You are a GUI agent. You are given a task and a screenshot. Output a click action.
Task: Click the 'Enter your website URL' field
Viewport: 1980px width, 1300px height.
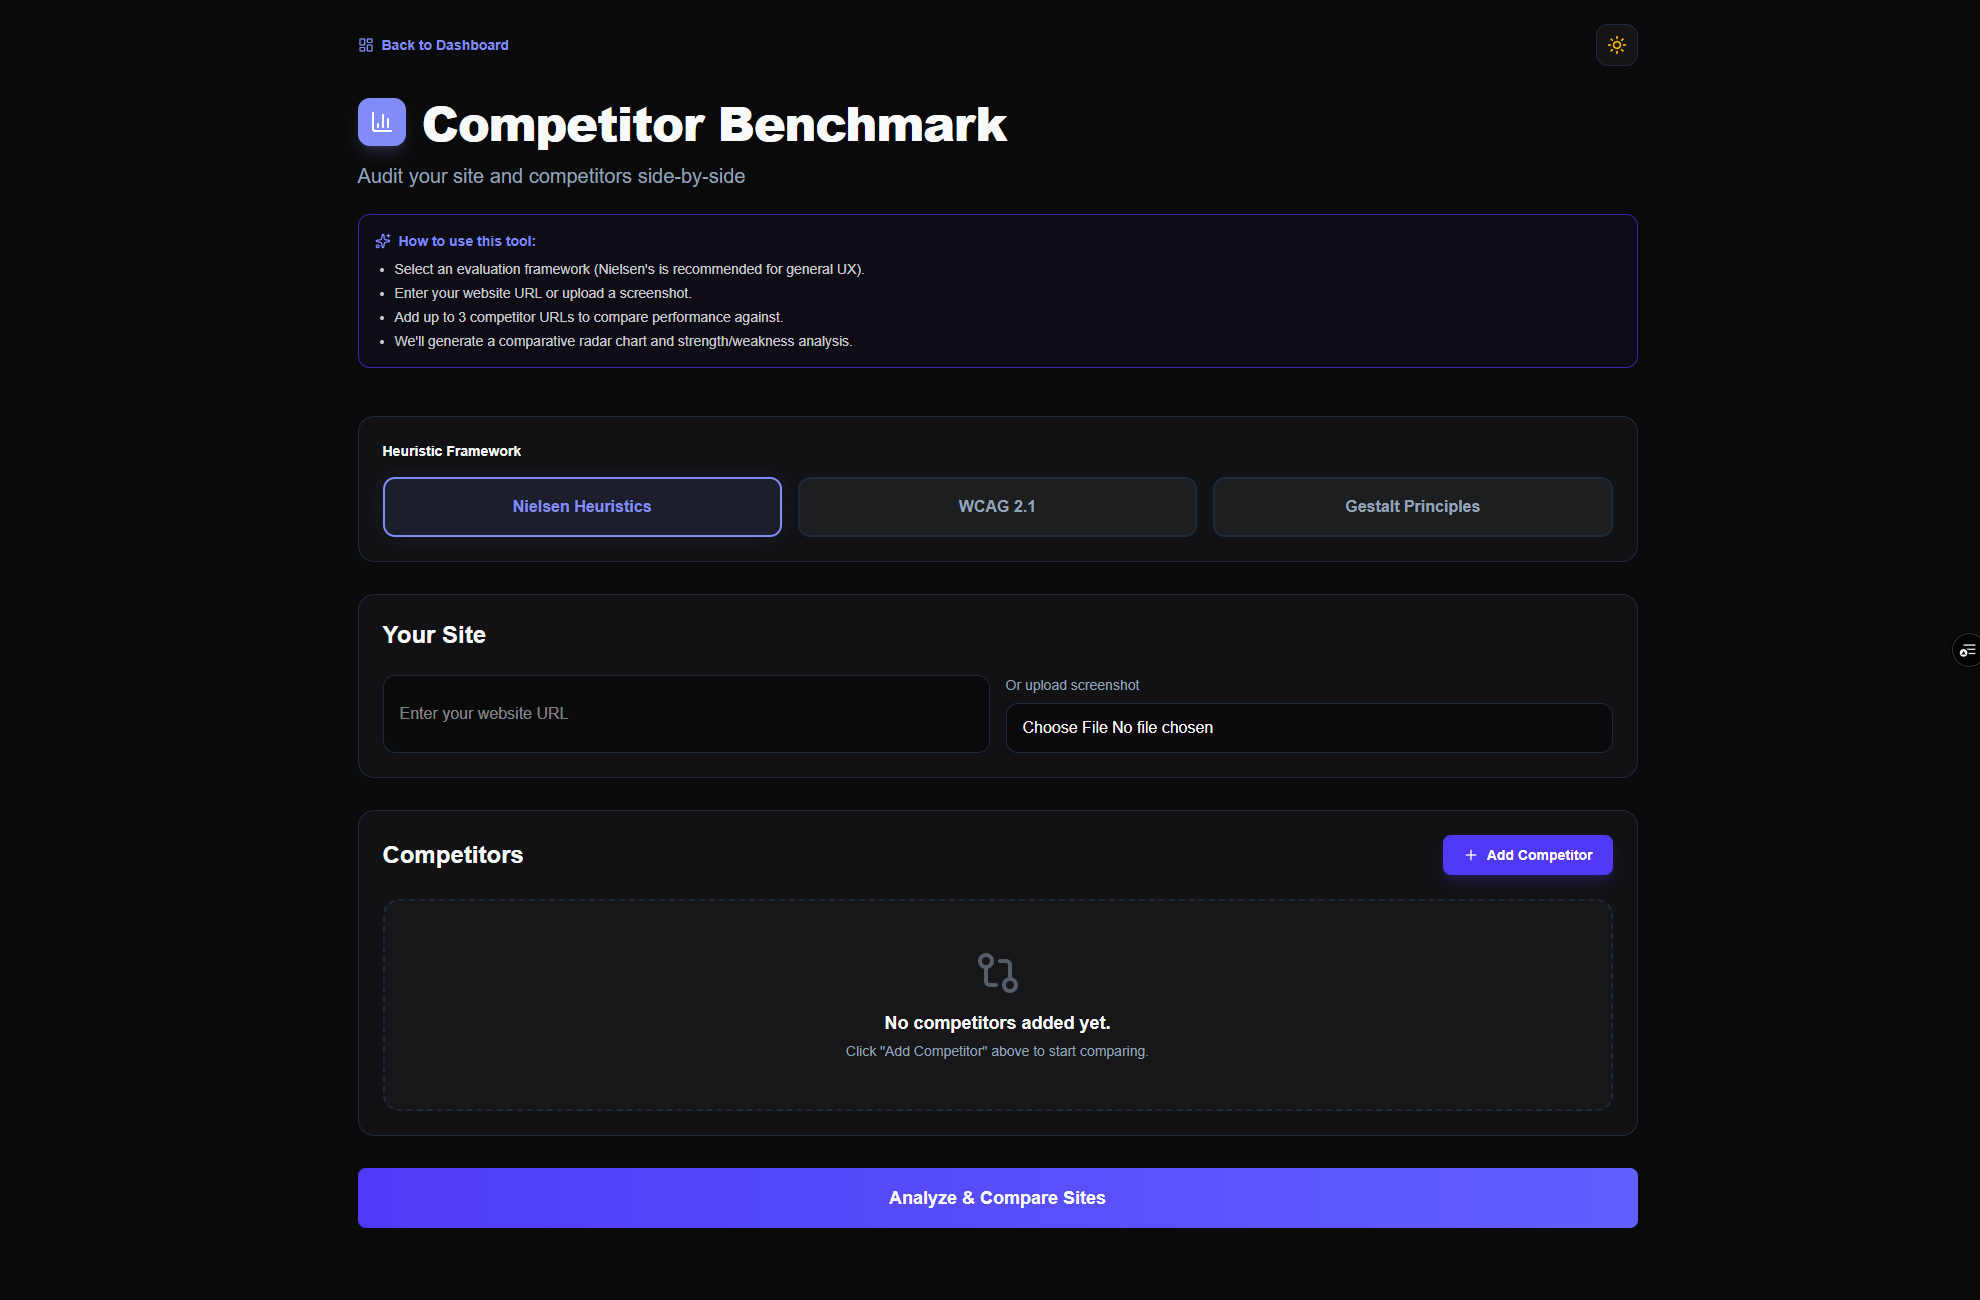click(x=685, y=713)
